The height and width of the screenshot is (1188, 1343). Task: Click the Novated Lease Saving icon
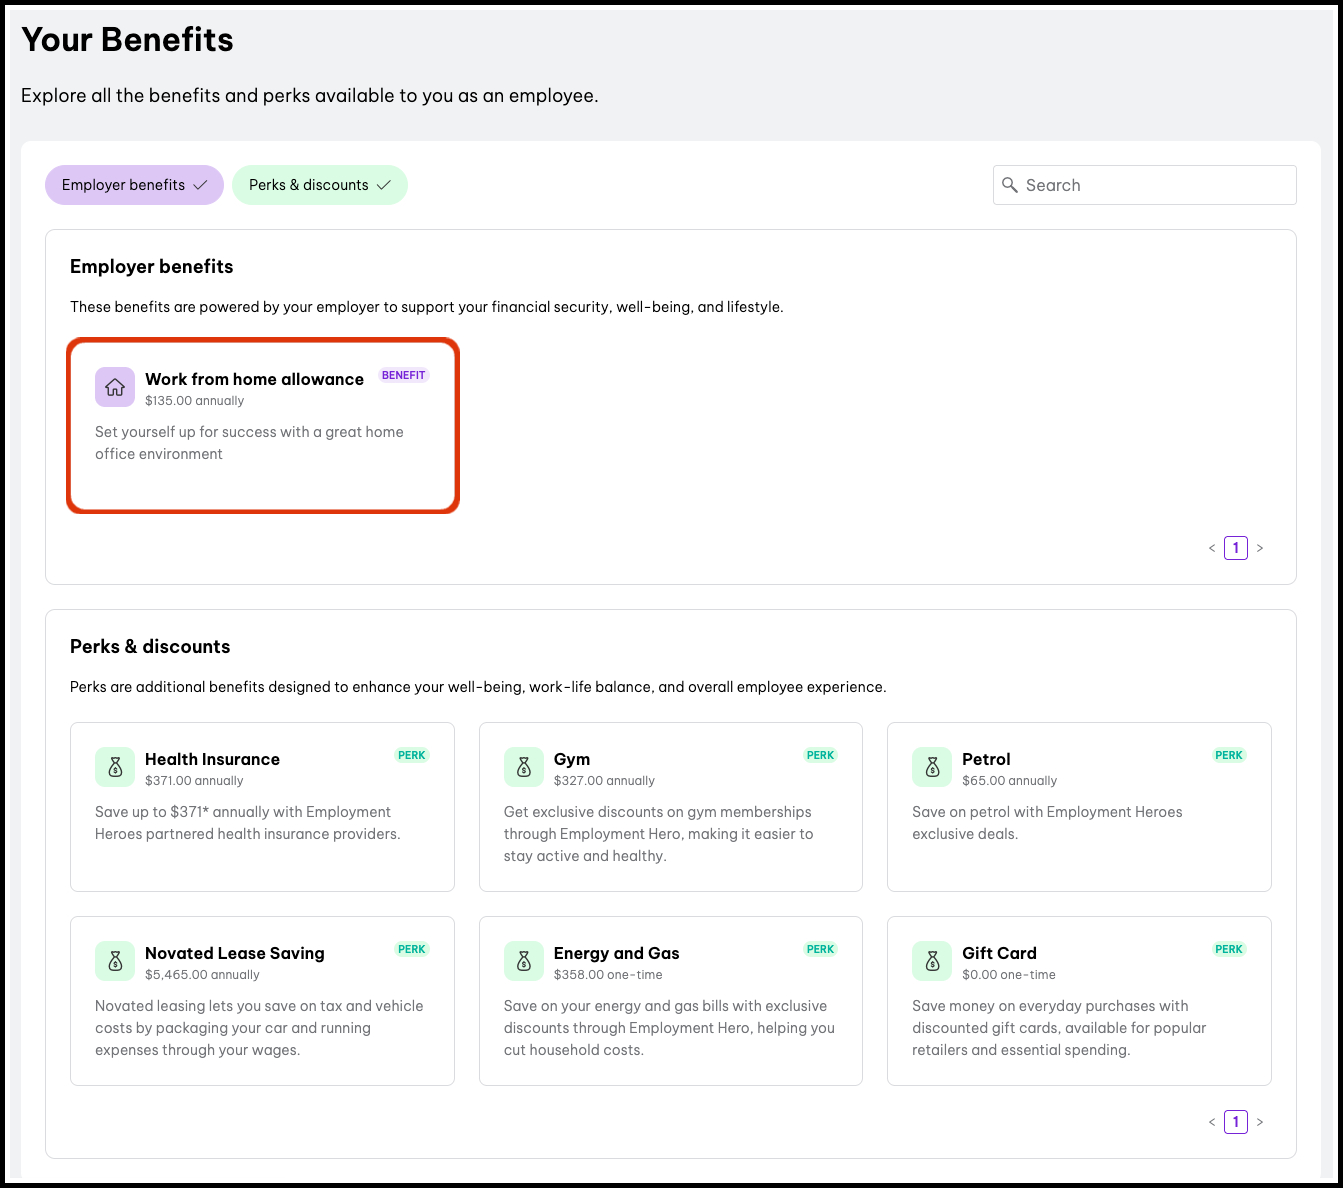[x=115, y=961]
